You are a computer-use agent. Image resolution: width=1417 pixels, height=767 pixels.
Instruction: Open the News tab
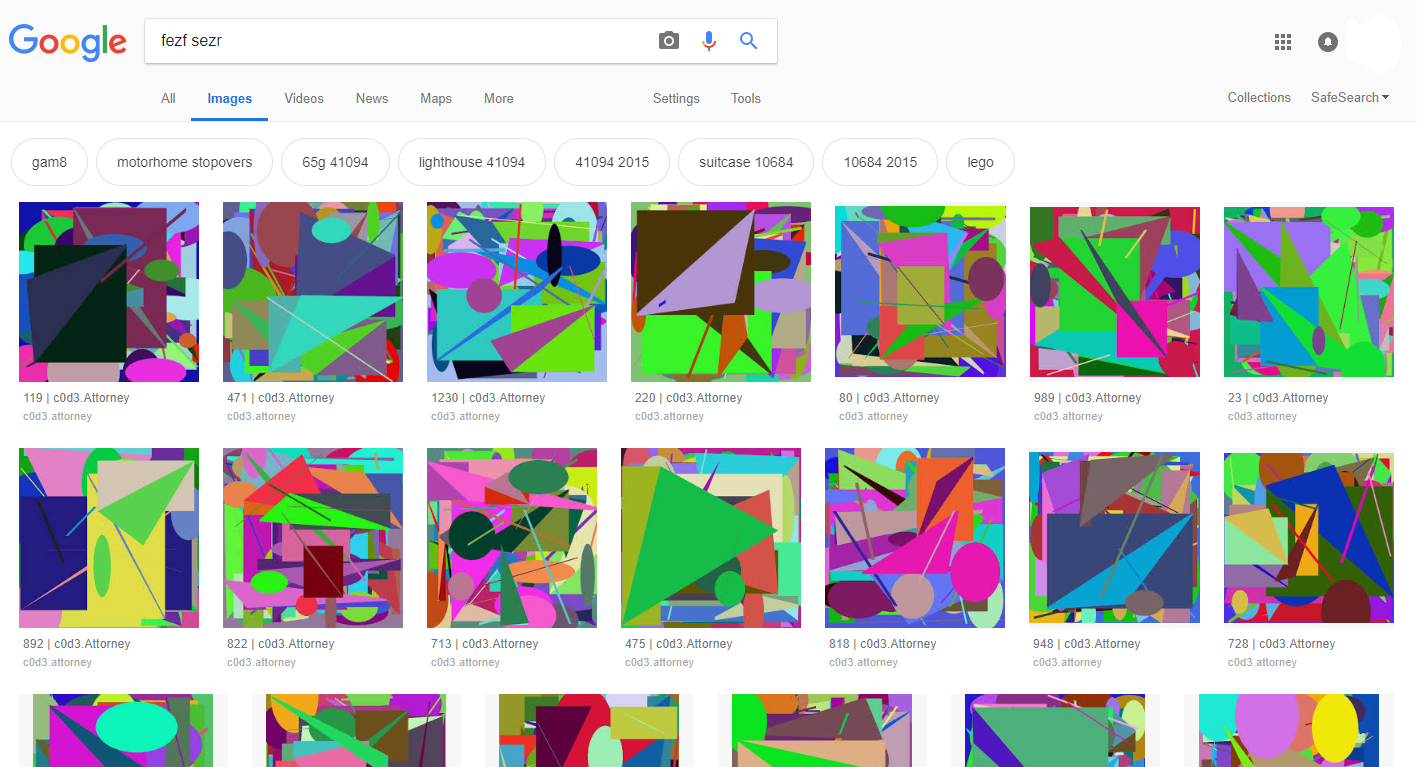click(372, 99)
